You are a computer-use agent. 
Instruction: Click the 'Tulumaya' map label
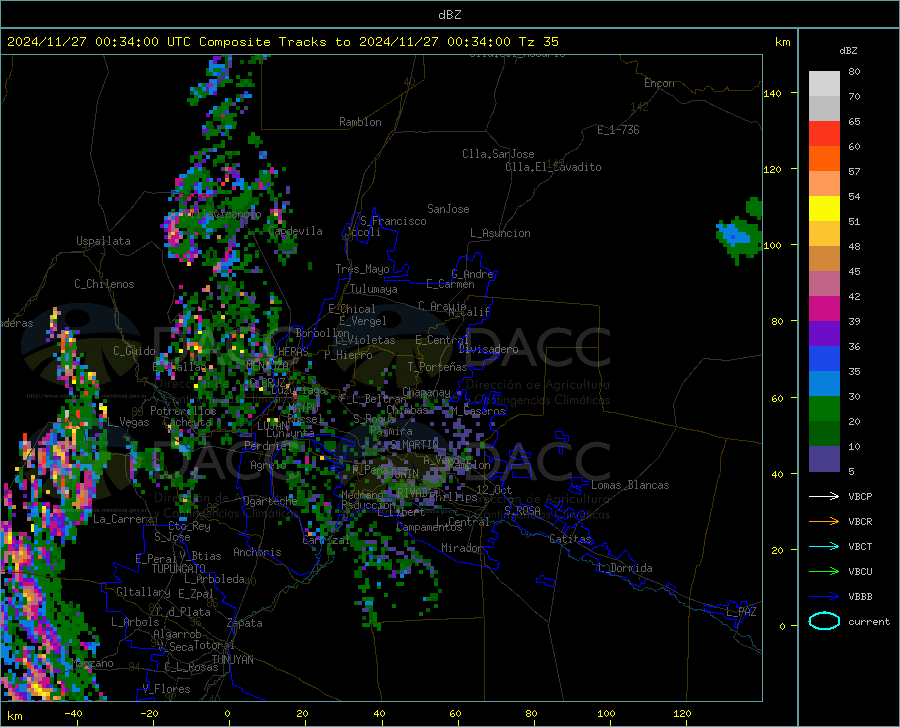coord(374,289)
